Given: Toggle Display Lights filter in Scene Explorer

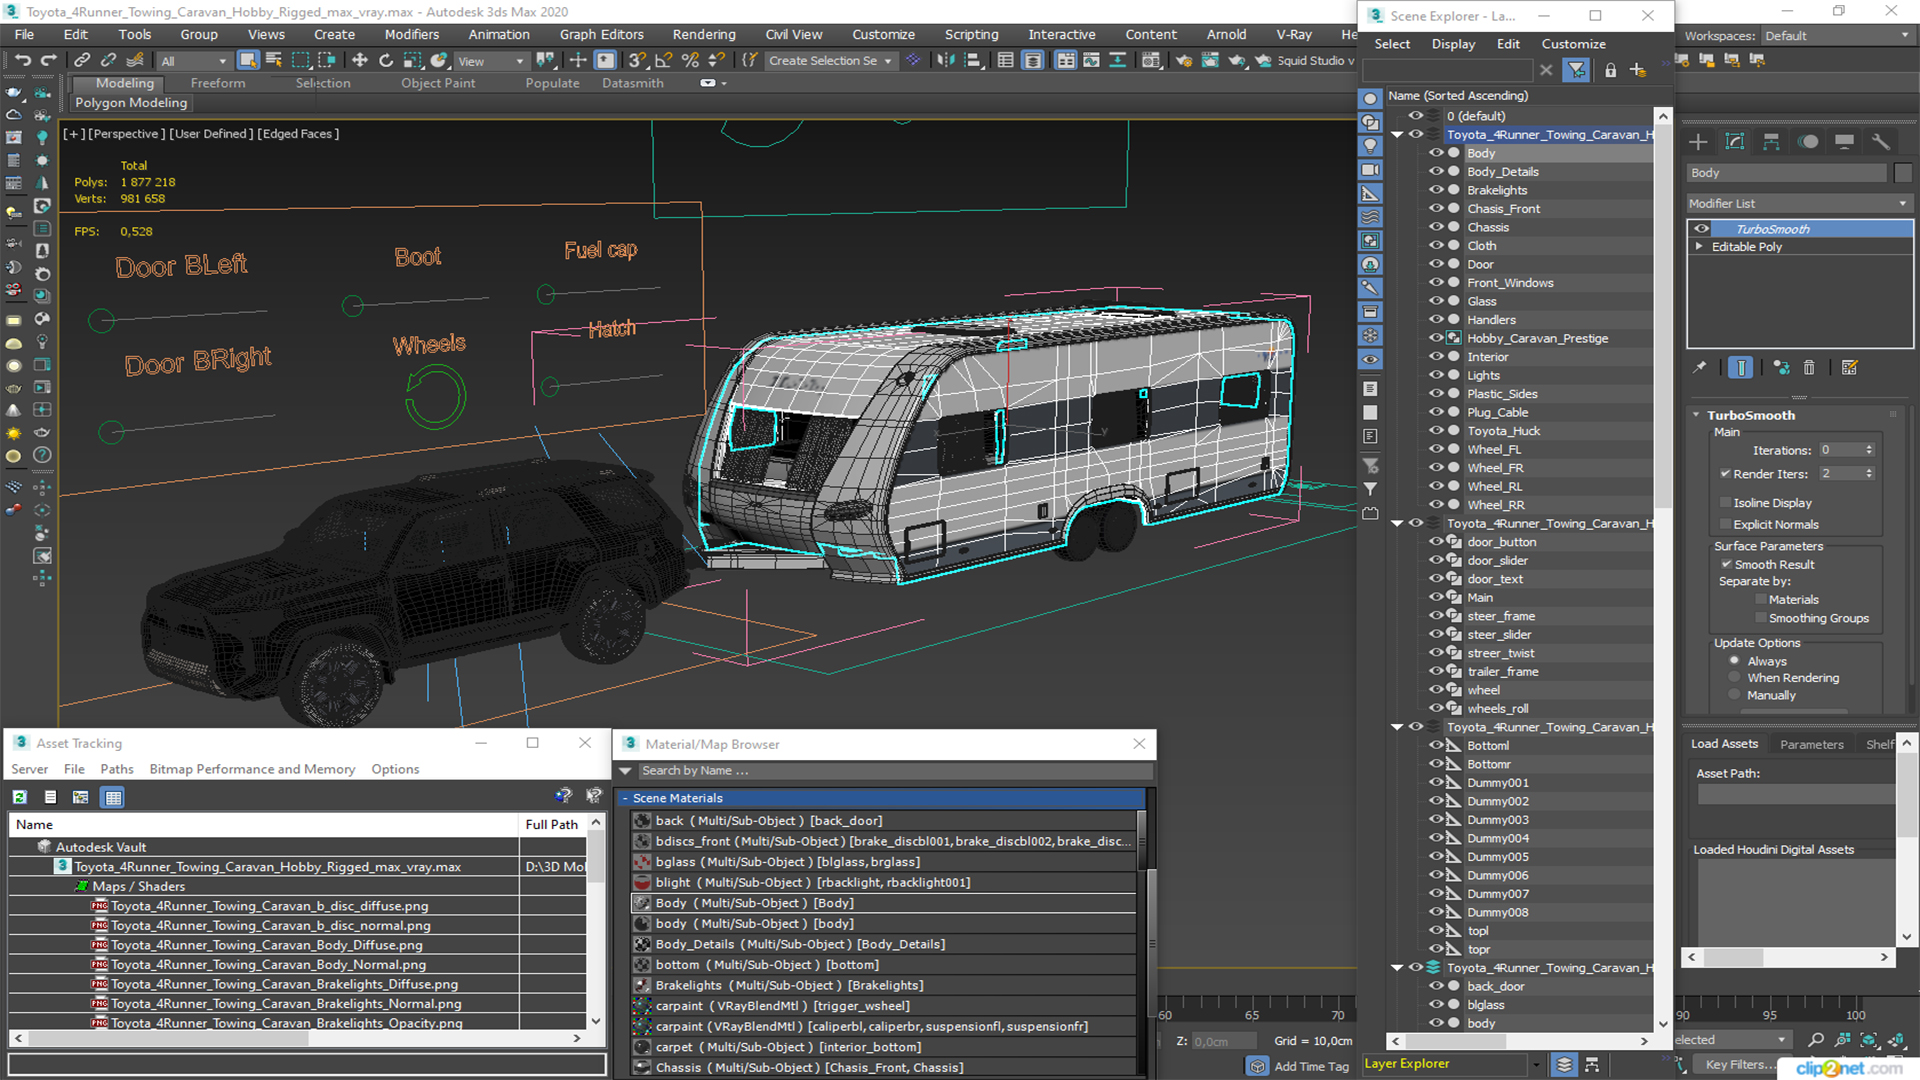Looking at the screenshot, I should (1370, 146).
